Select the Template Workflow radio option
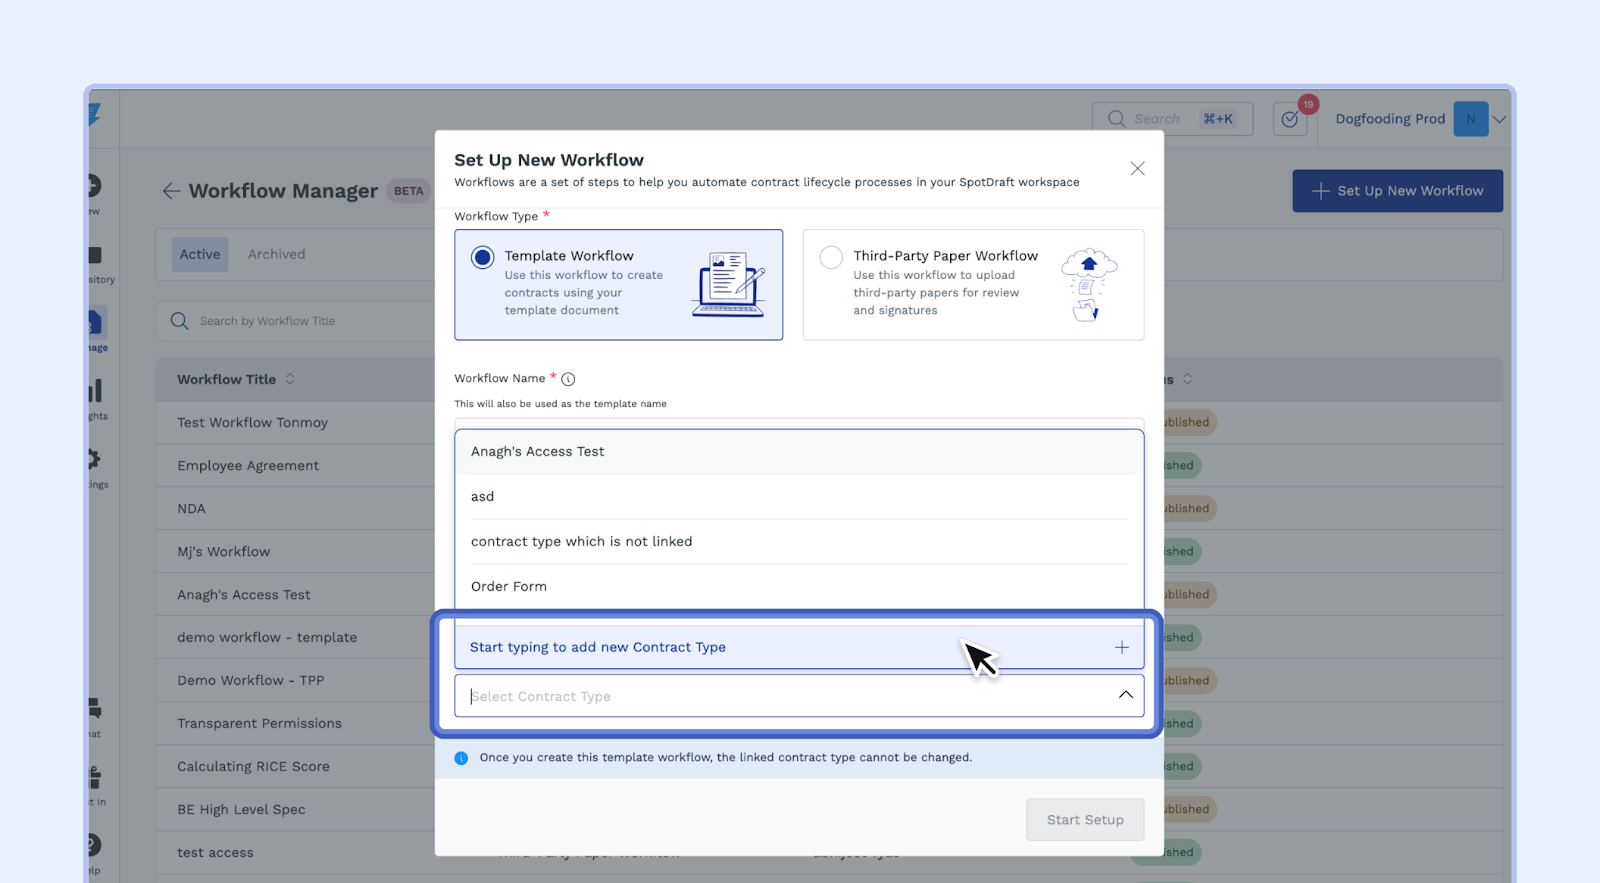The image size is (1600, 883). pyautogui.click(x=483, y=258)
